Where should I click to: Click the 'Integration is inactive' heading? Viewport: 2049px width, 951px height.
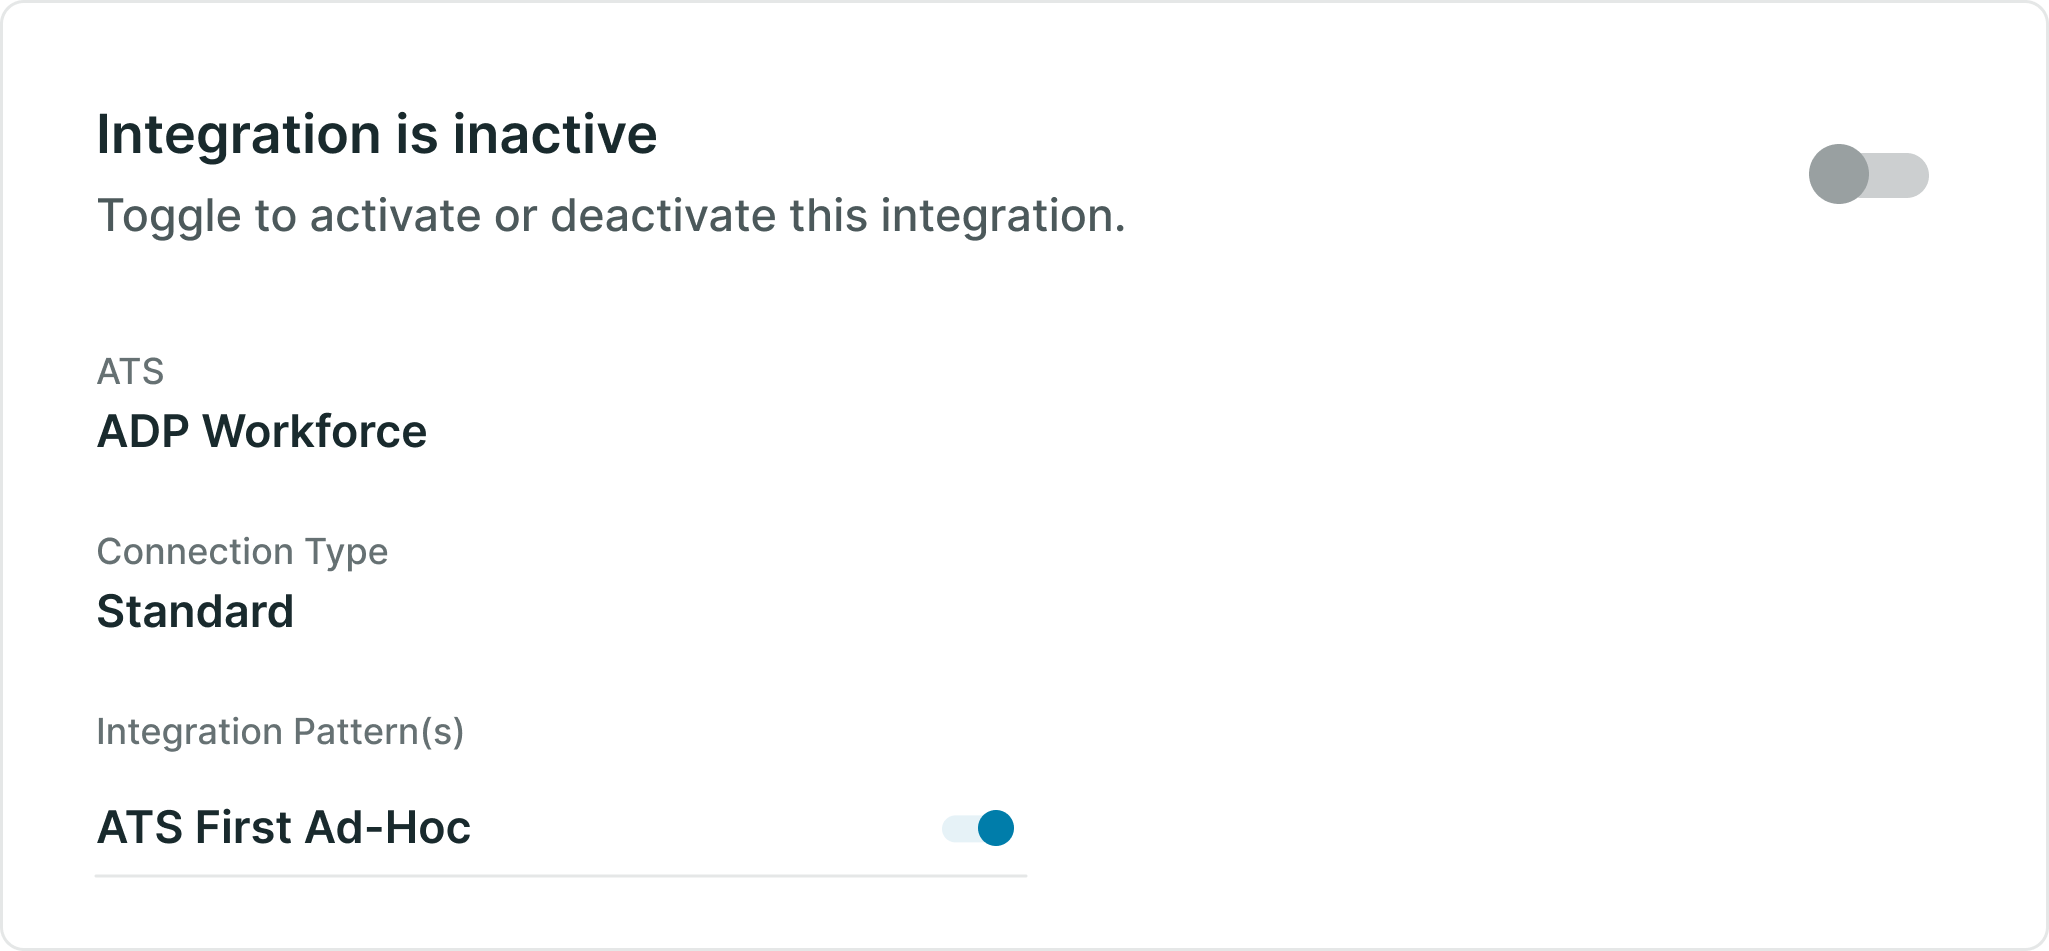[x=377, y=134]
